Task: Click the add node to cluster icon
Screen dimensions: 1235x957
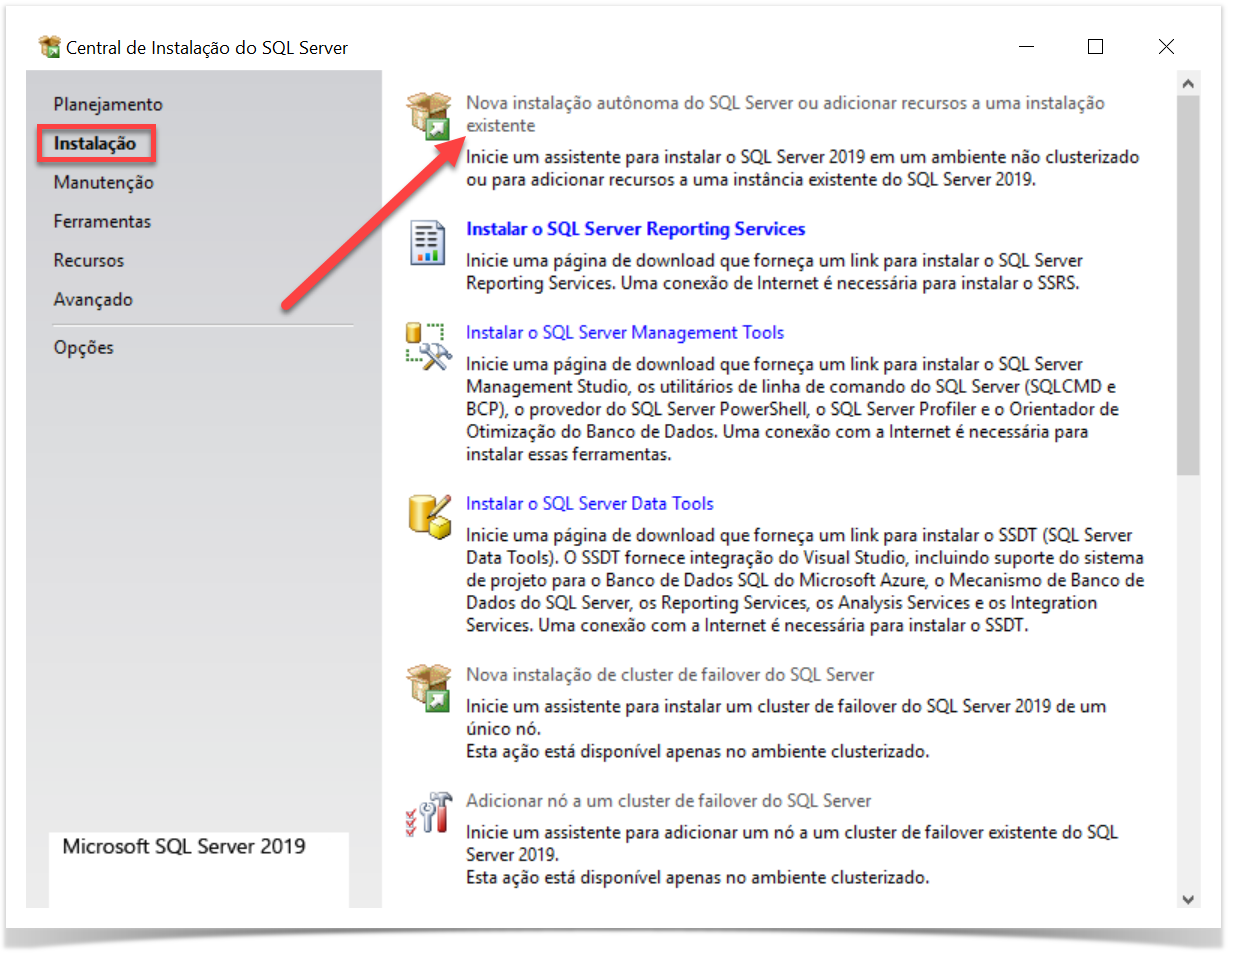Action: pos(429,813)
